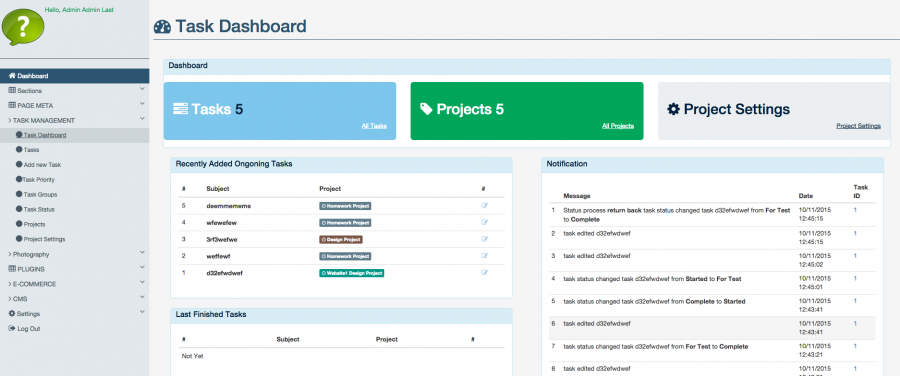Image resolution: width=900 pixels, height=376 pixels.
Task: Click greeting text Hello, Admin Admin Last
Action: [79, 10]
